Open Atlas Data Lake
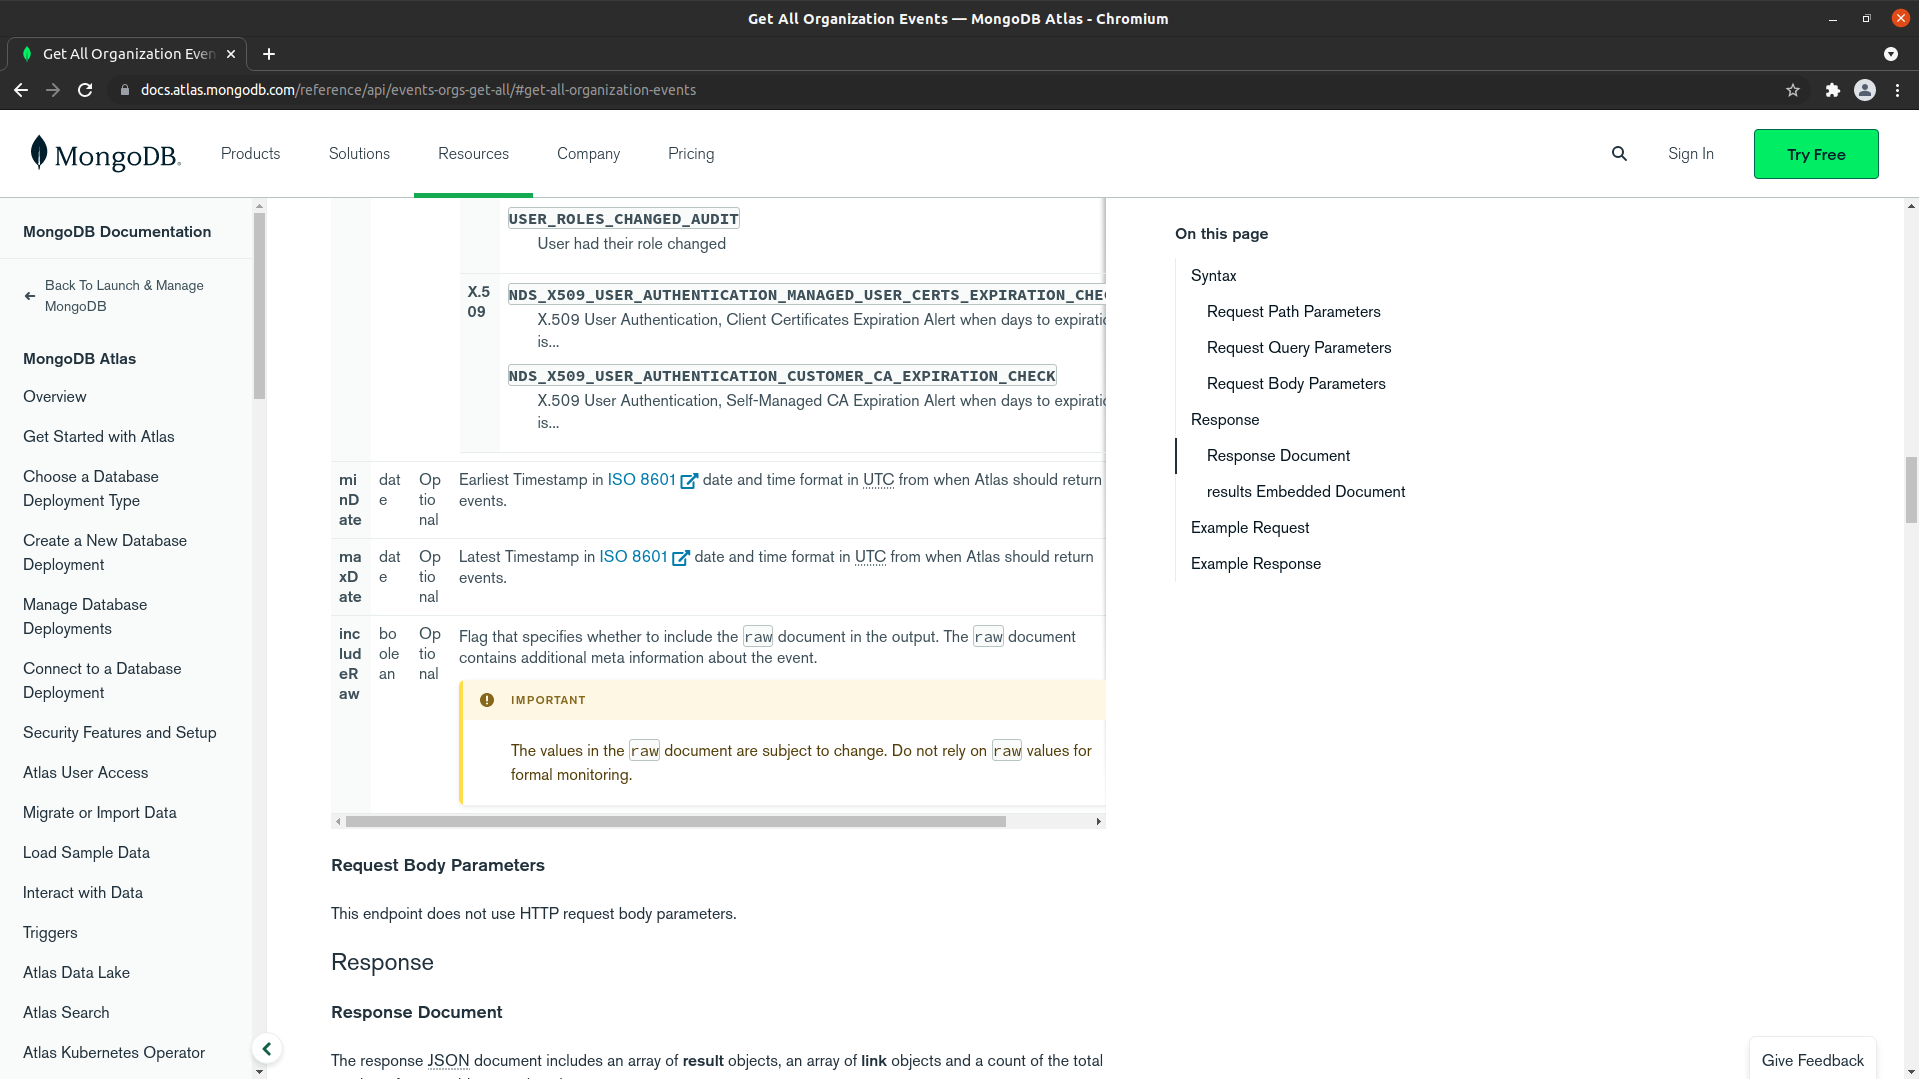This screenshot has height=1079, width=1919. tap(76, 973)
